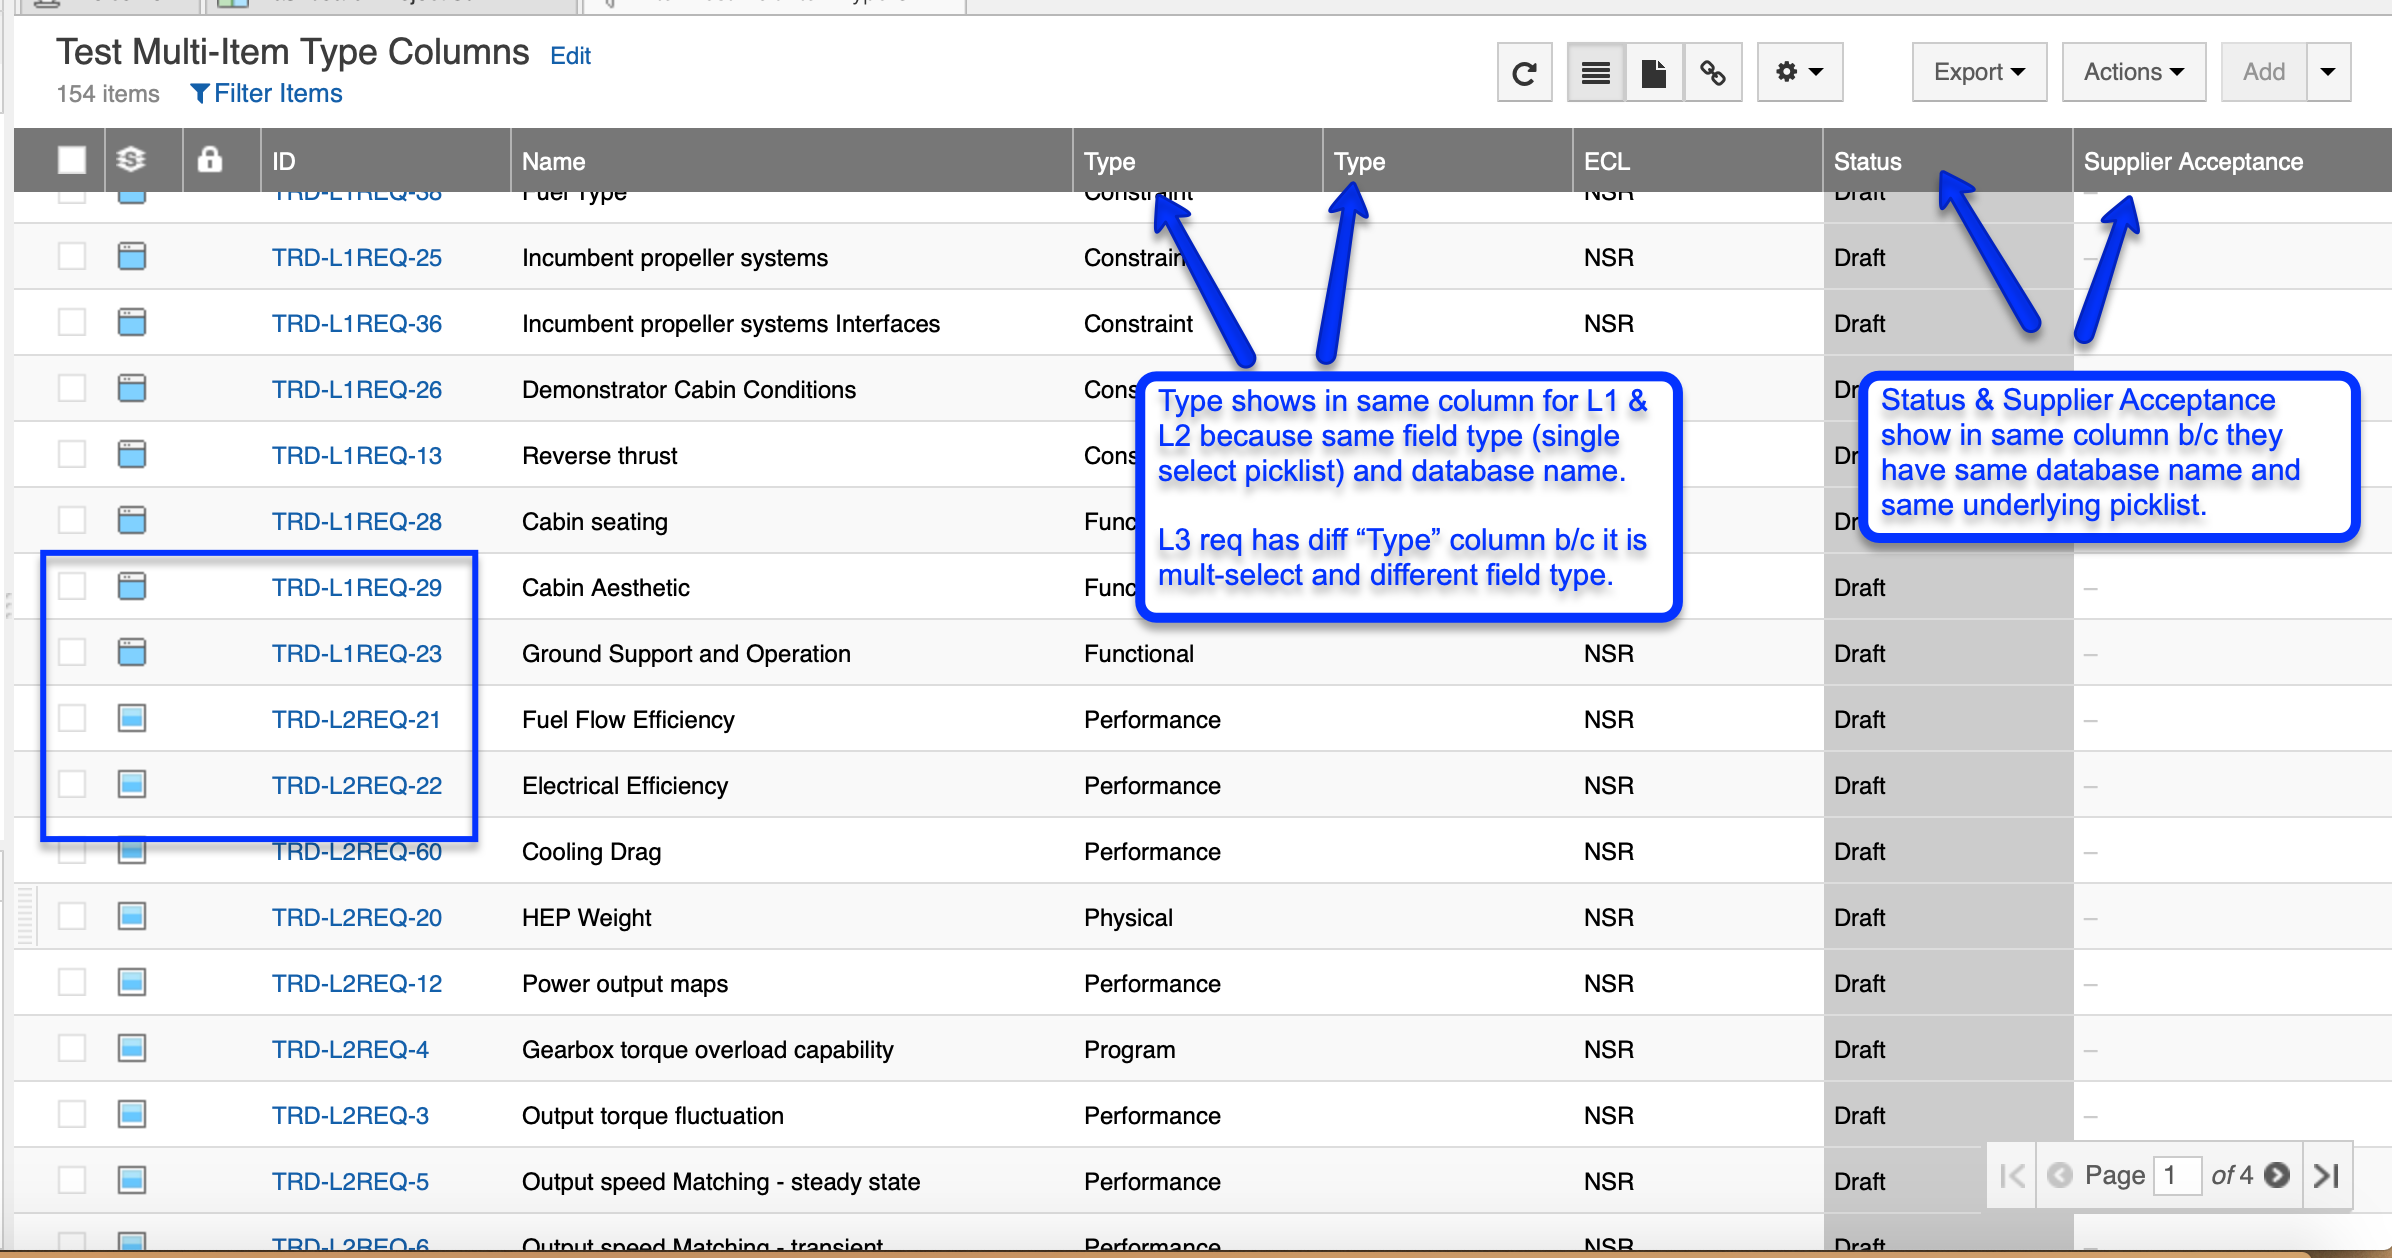Screen dimensions: 2392x1258
Task: Expand the Add button dropdown arrow
Action: coord(2328,73)
